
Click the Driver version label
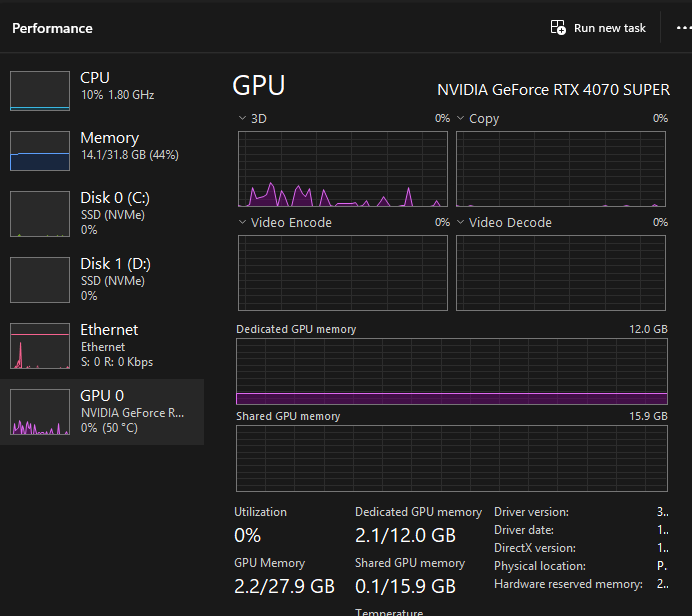tap(531, 512)
